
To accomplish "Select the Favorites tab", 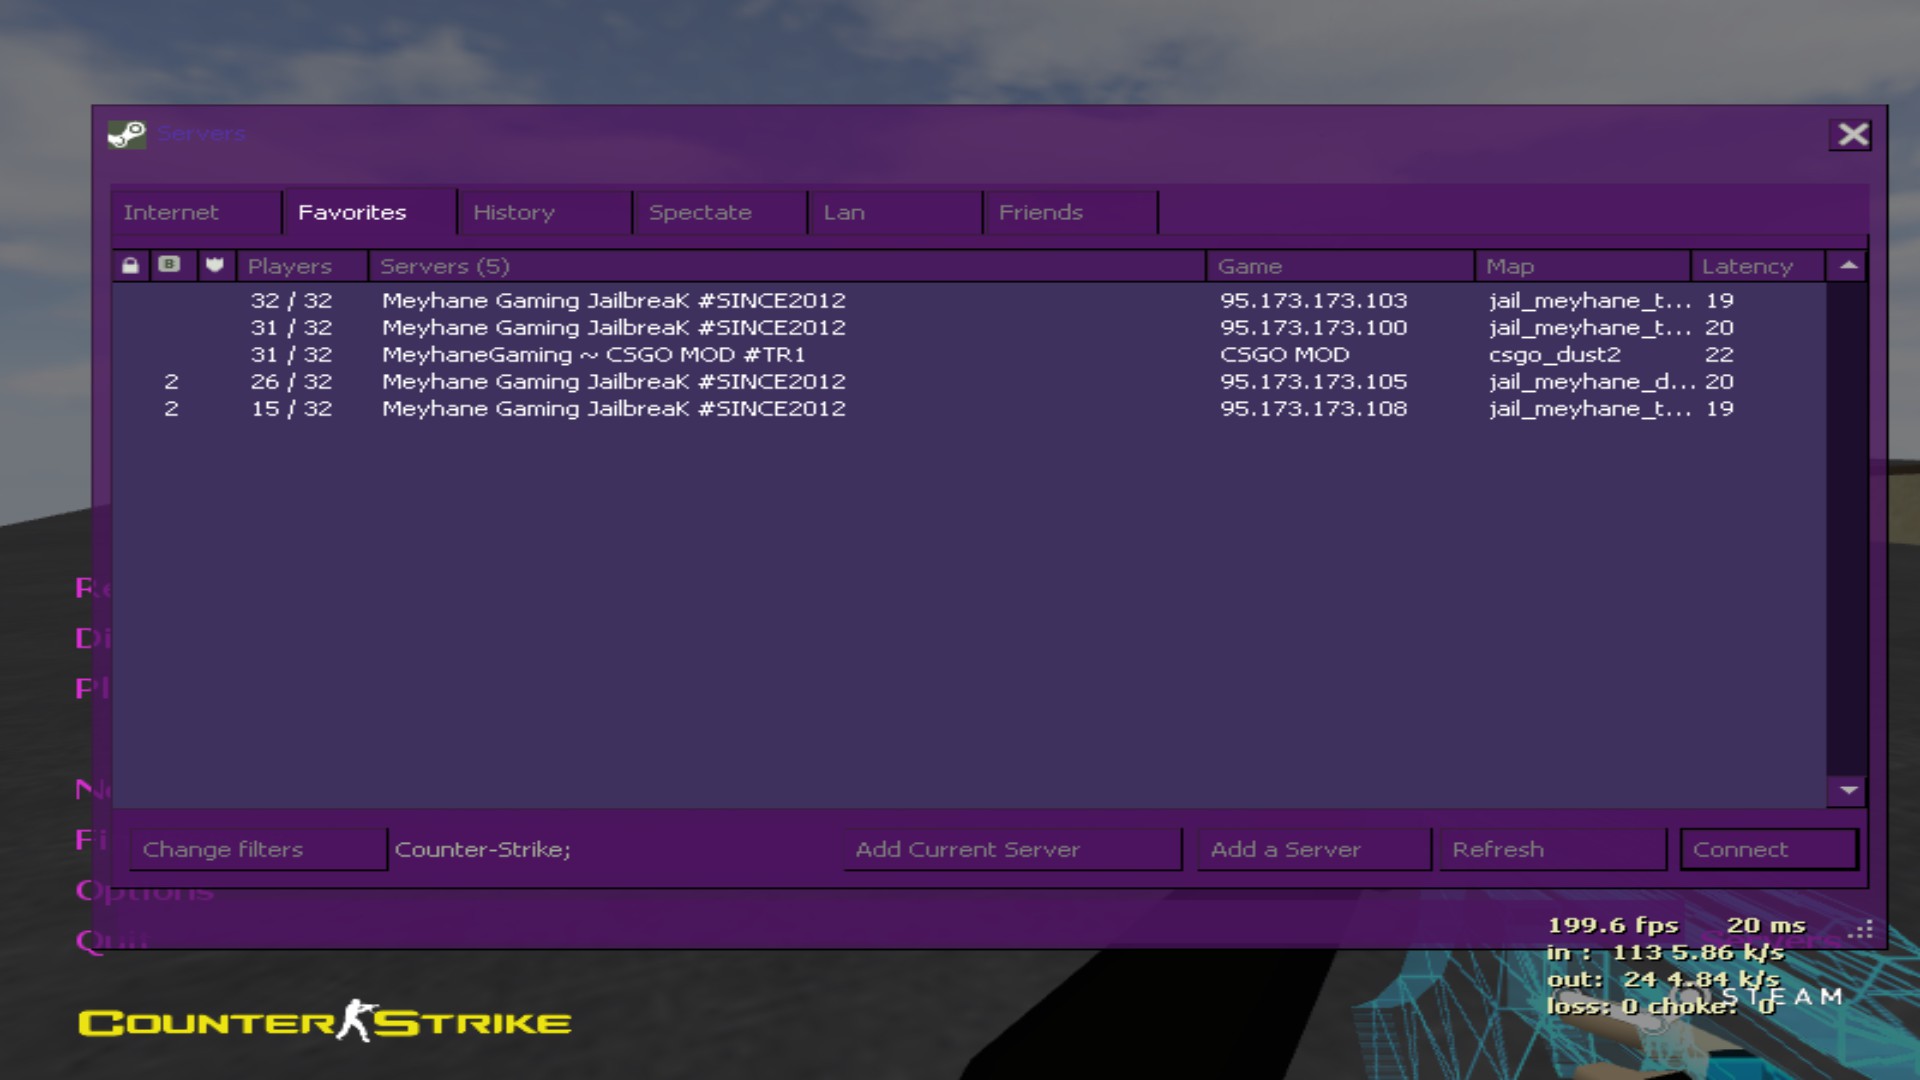I will click(369, 212).
